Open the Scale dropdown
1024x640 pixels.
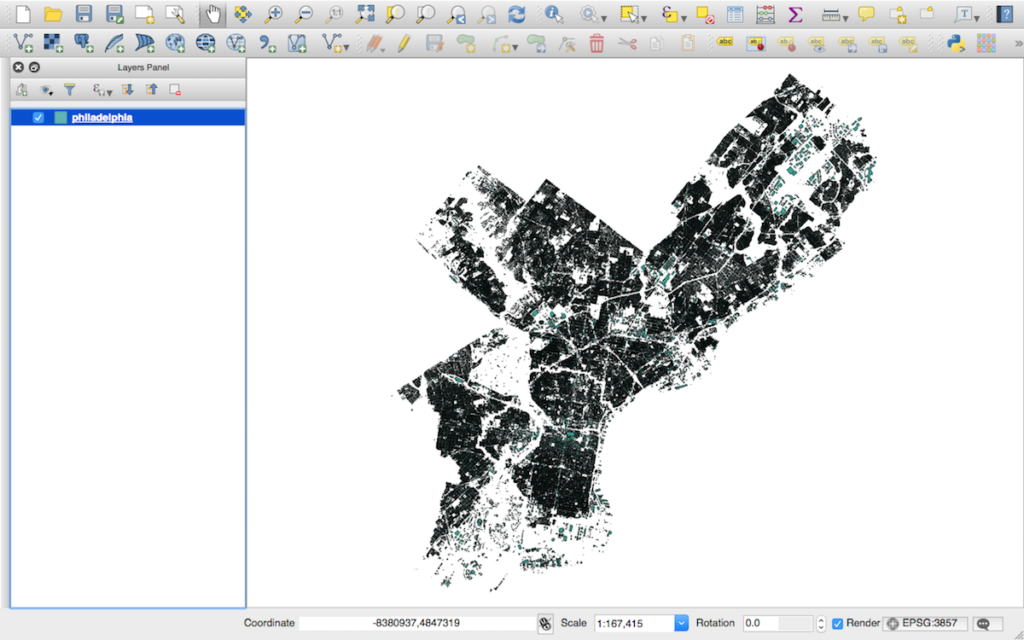coord(681,622)
